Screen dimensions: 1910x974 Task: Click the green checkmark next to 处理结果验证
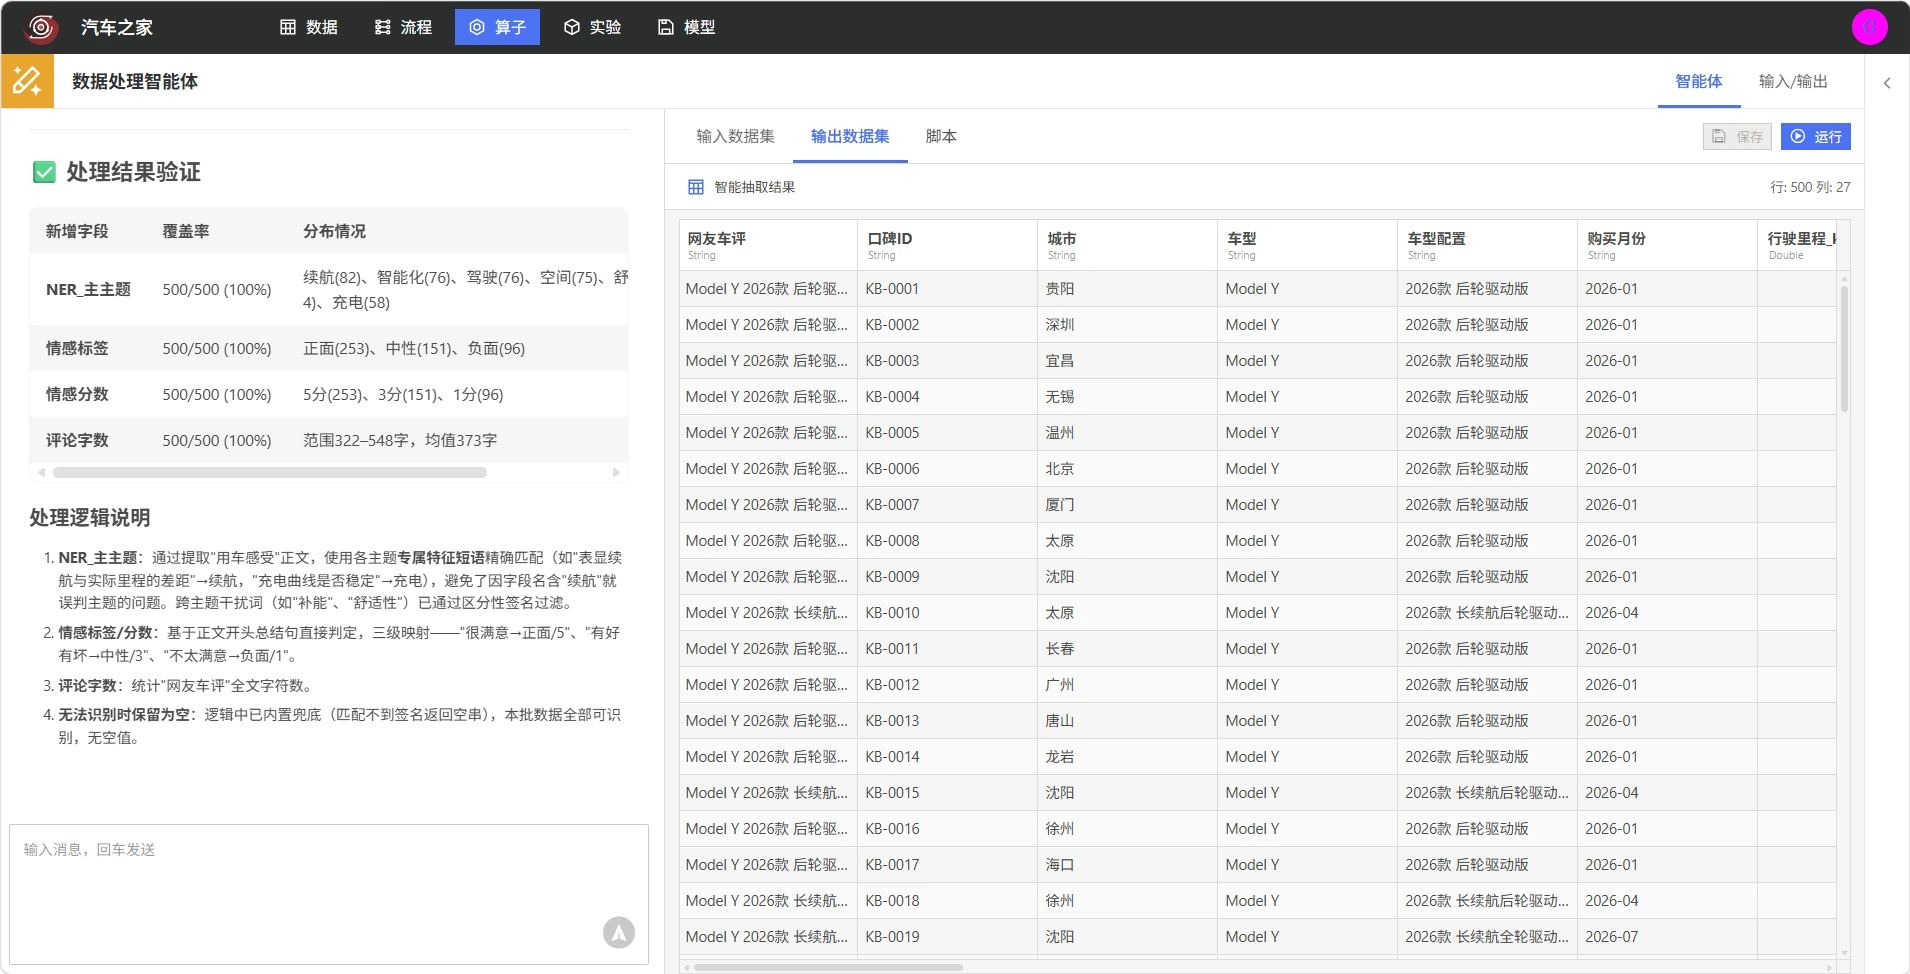(x=44, y=172)
